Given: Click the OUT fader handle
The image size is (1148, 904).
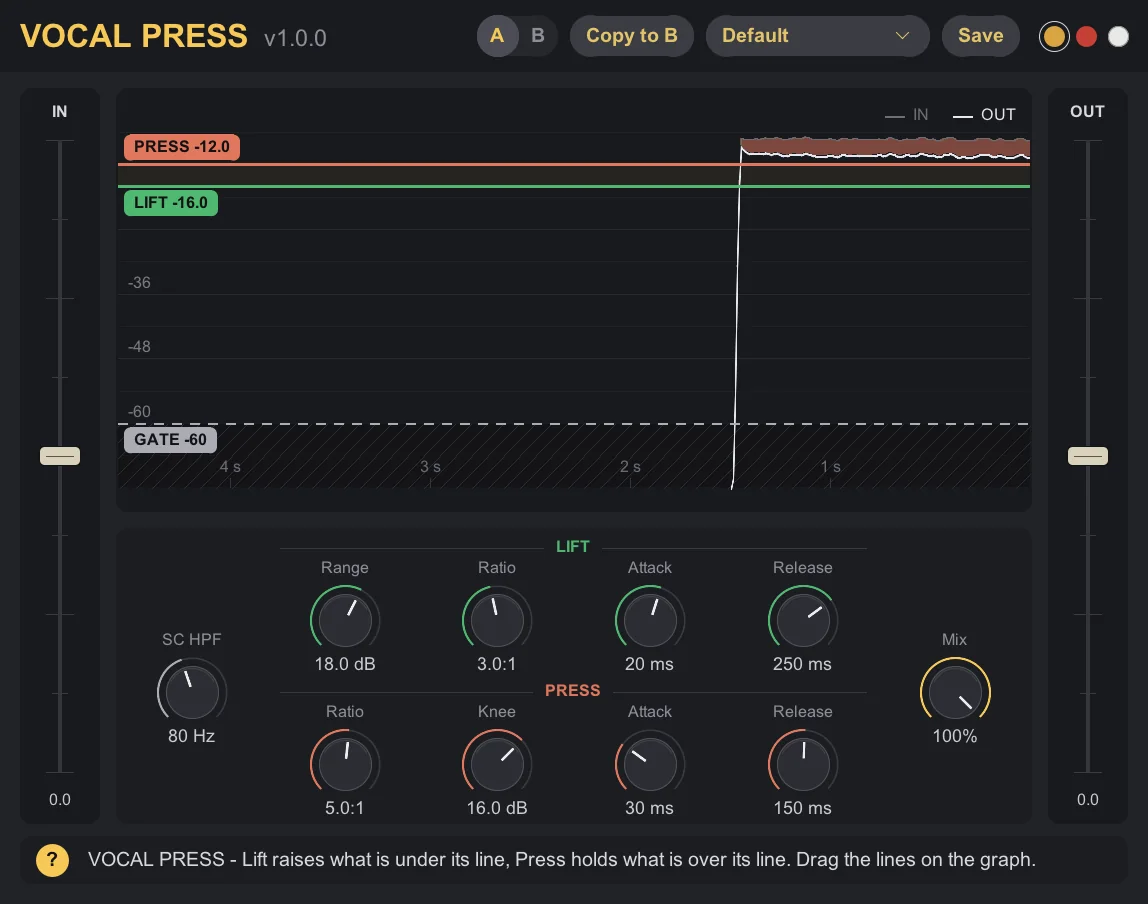Looking at the screenshot, I should (x=1088, y=456).
